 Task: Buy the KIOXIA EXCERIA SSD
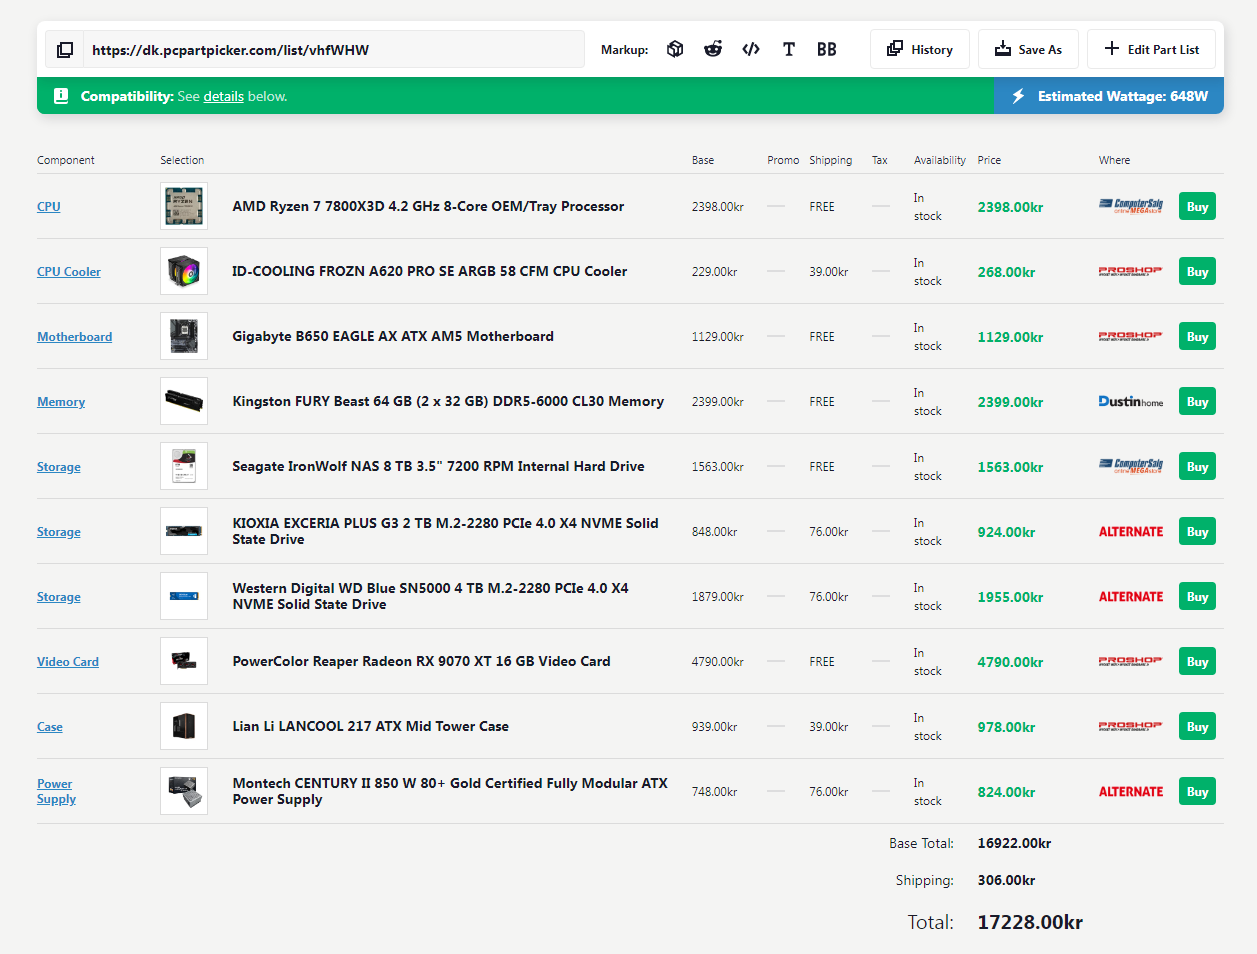point(1197,531)
